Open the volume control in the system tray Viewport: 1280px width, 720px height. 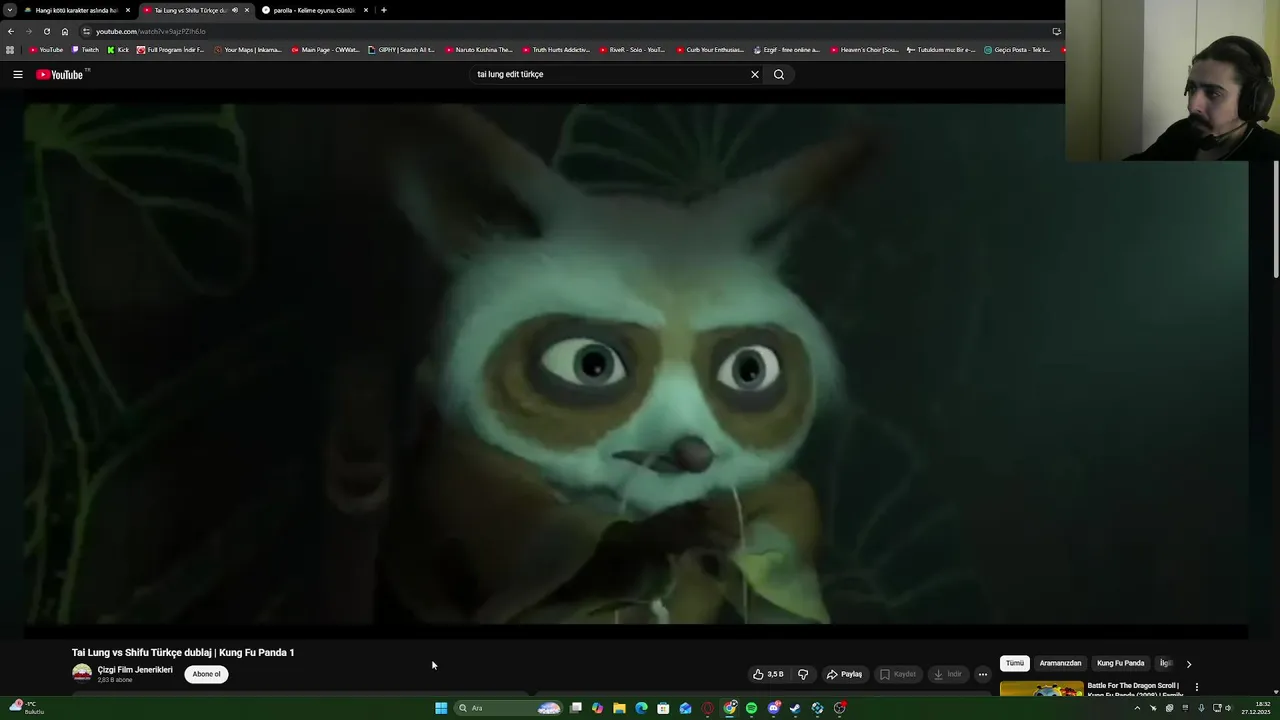1228,708
